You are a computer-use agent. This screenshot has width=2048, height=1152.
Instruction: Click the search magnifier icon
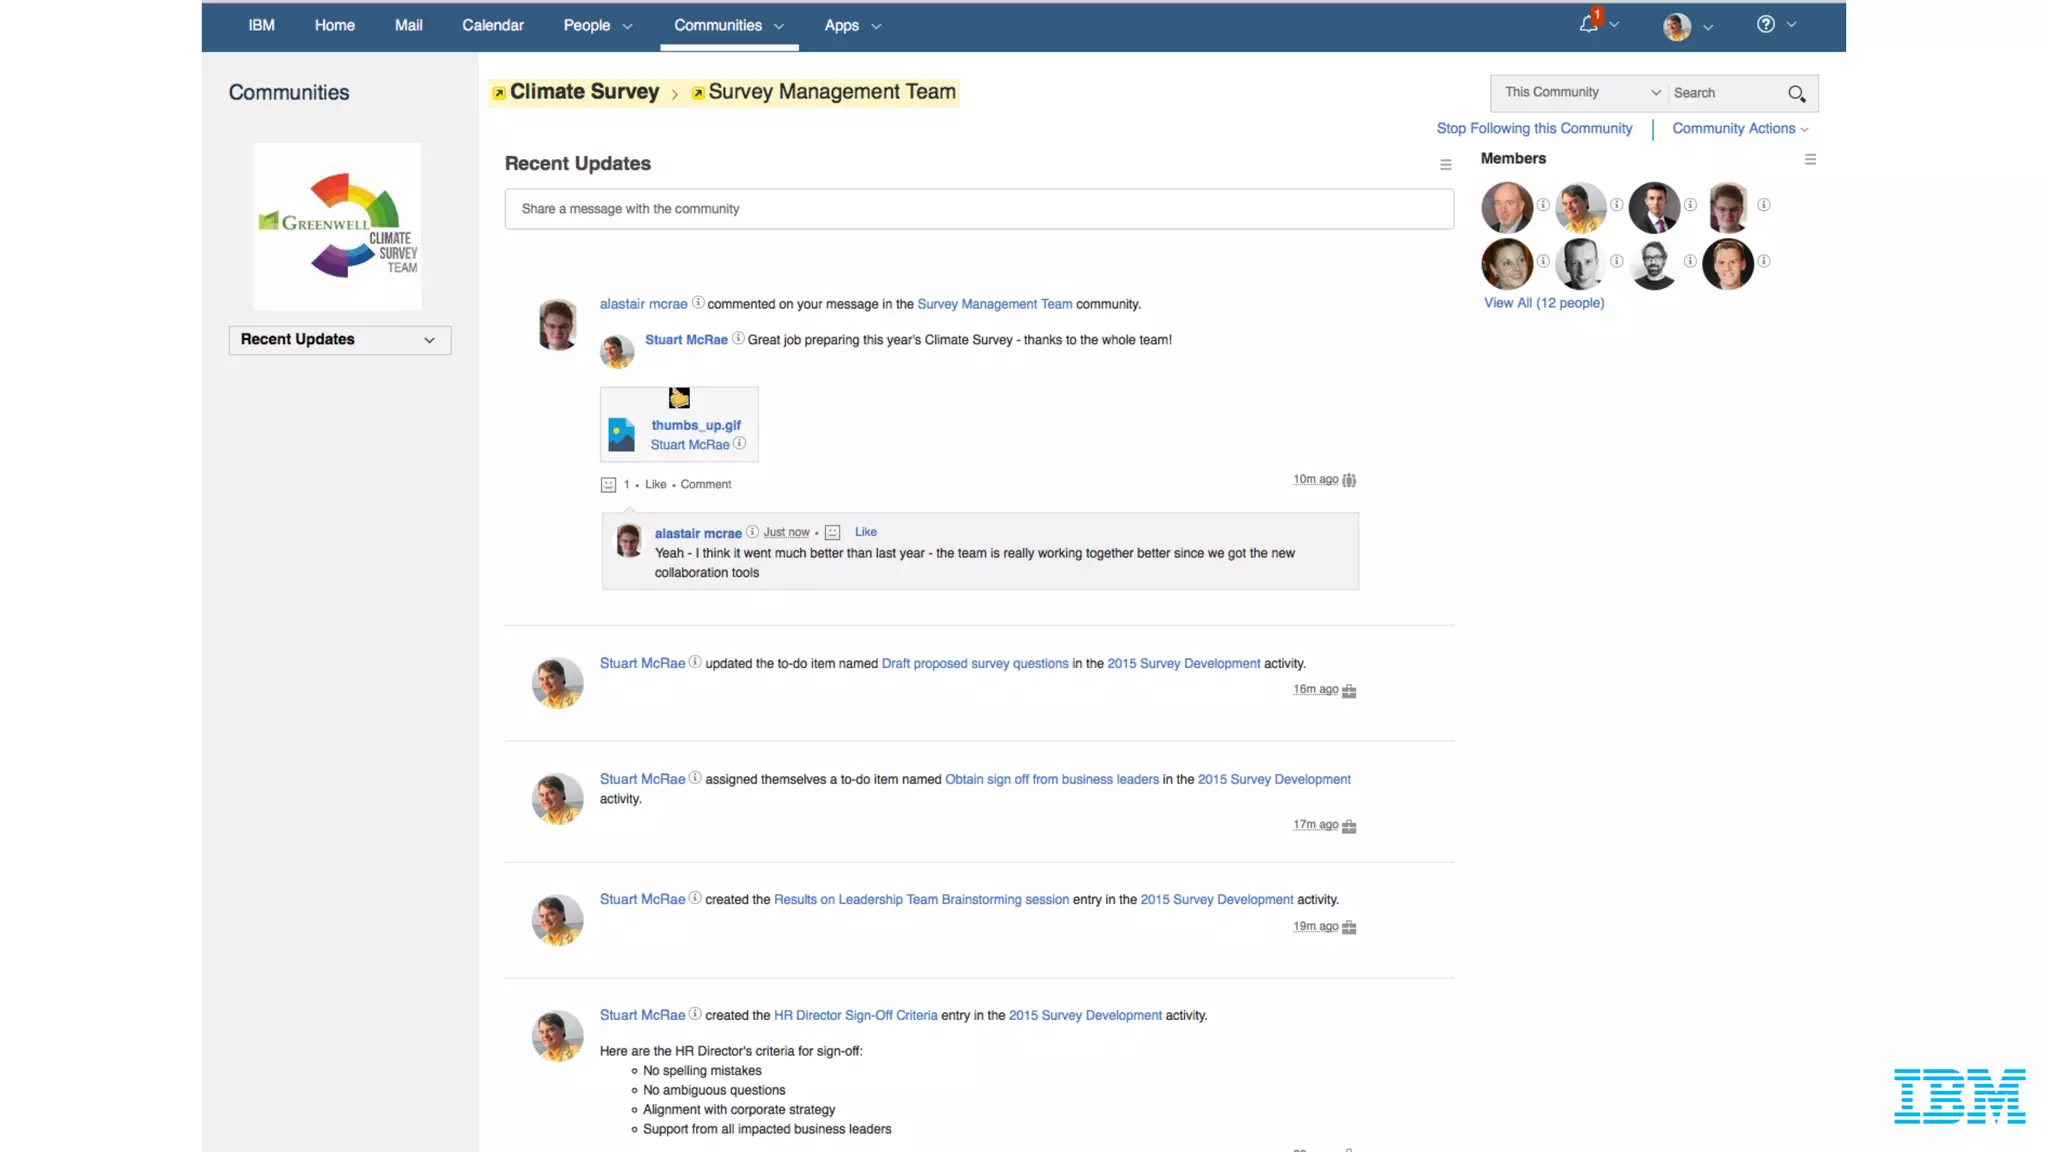1796,93
